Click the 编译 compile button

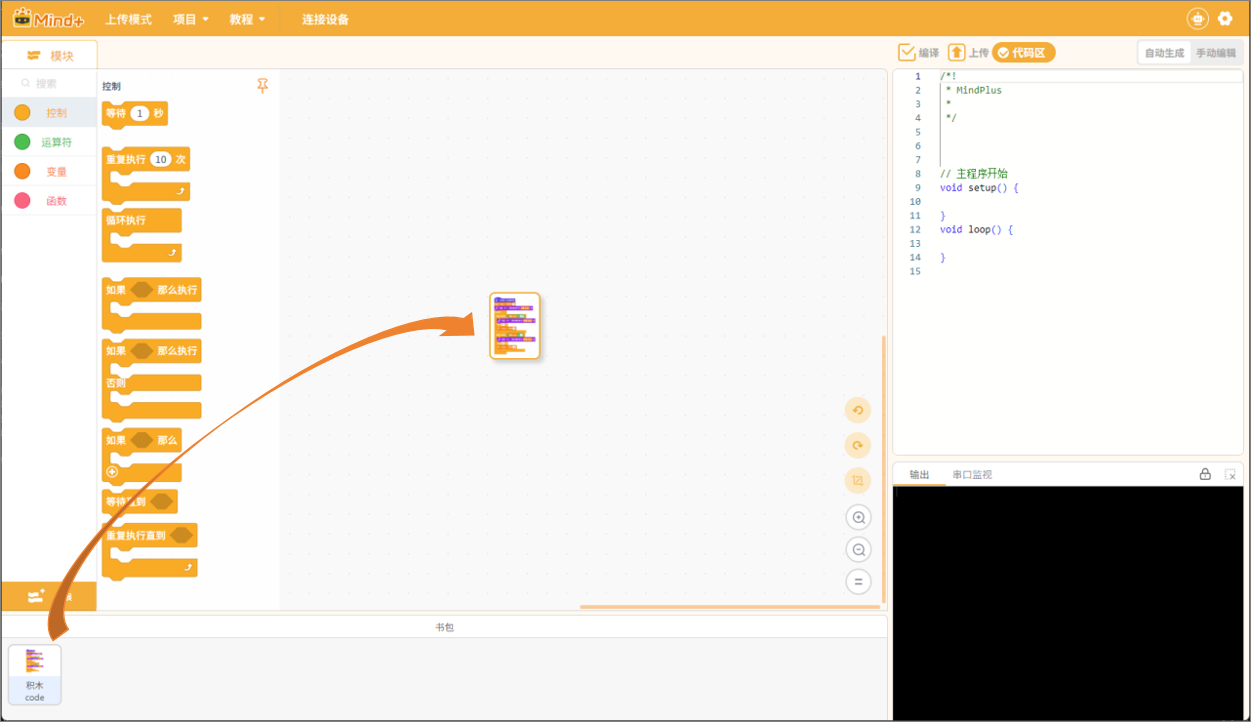919,53
